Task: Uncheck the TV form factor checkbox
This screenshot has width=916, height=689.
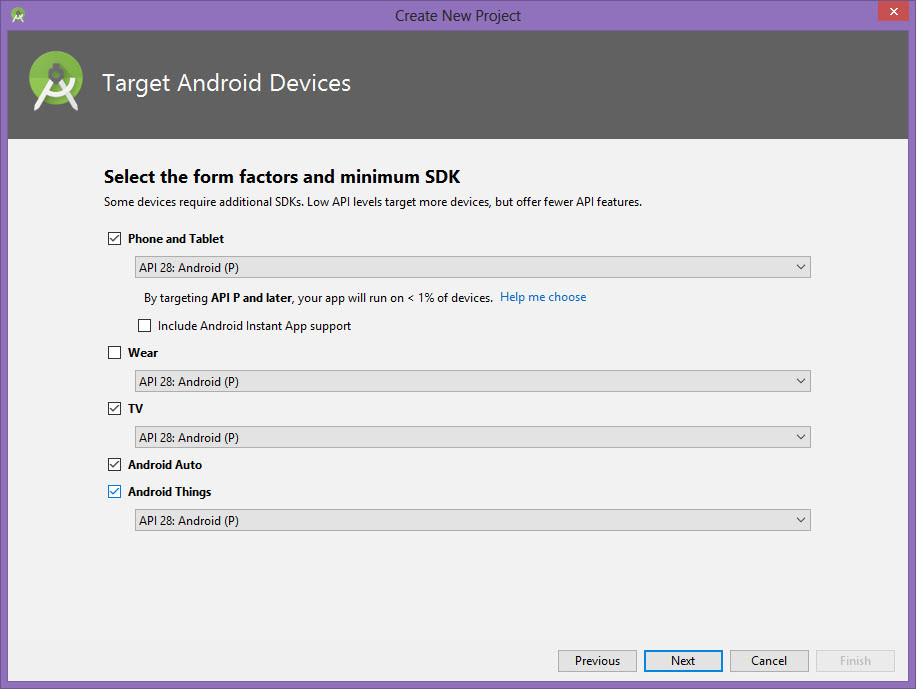Action: 114,408
